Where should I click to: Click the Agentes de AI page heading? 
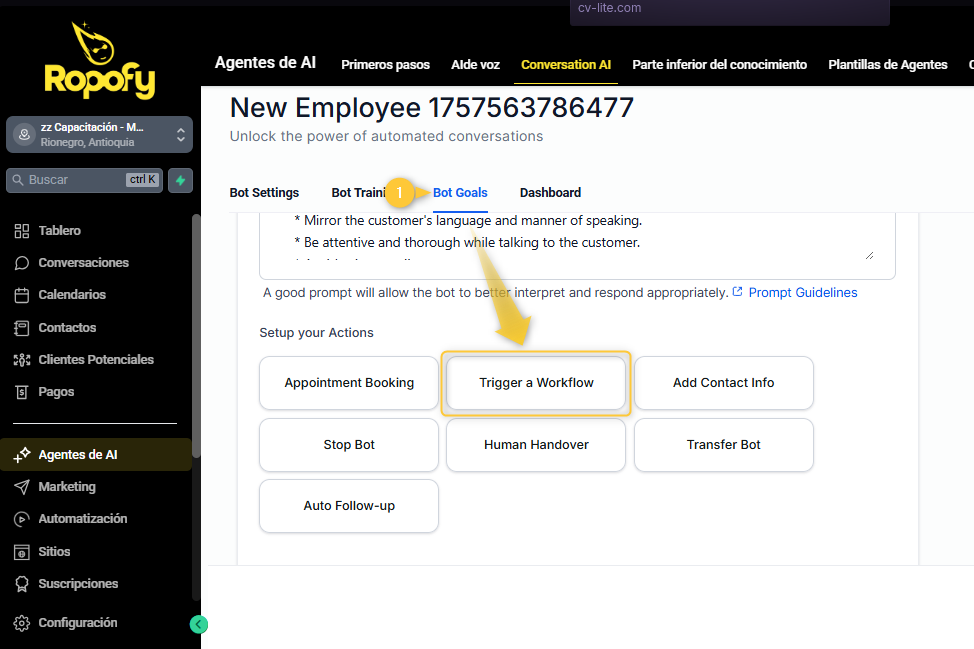pos(265,63)
